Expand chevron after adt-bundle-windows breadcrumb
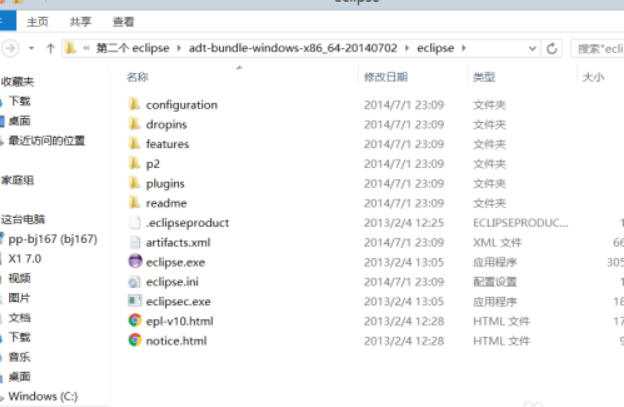Viewport: 624px width, 407px height. point(407,48)
